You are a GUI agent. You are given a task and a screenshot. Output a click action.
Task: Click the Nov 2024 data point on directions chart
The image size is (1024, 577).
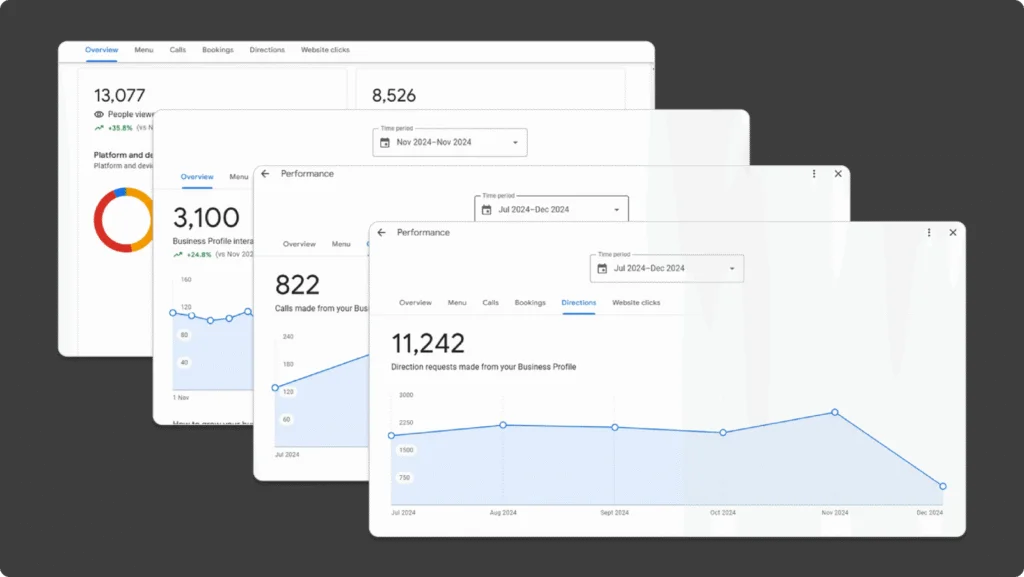[835, 412]
